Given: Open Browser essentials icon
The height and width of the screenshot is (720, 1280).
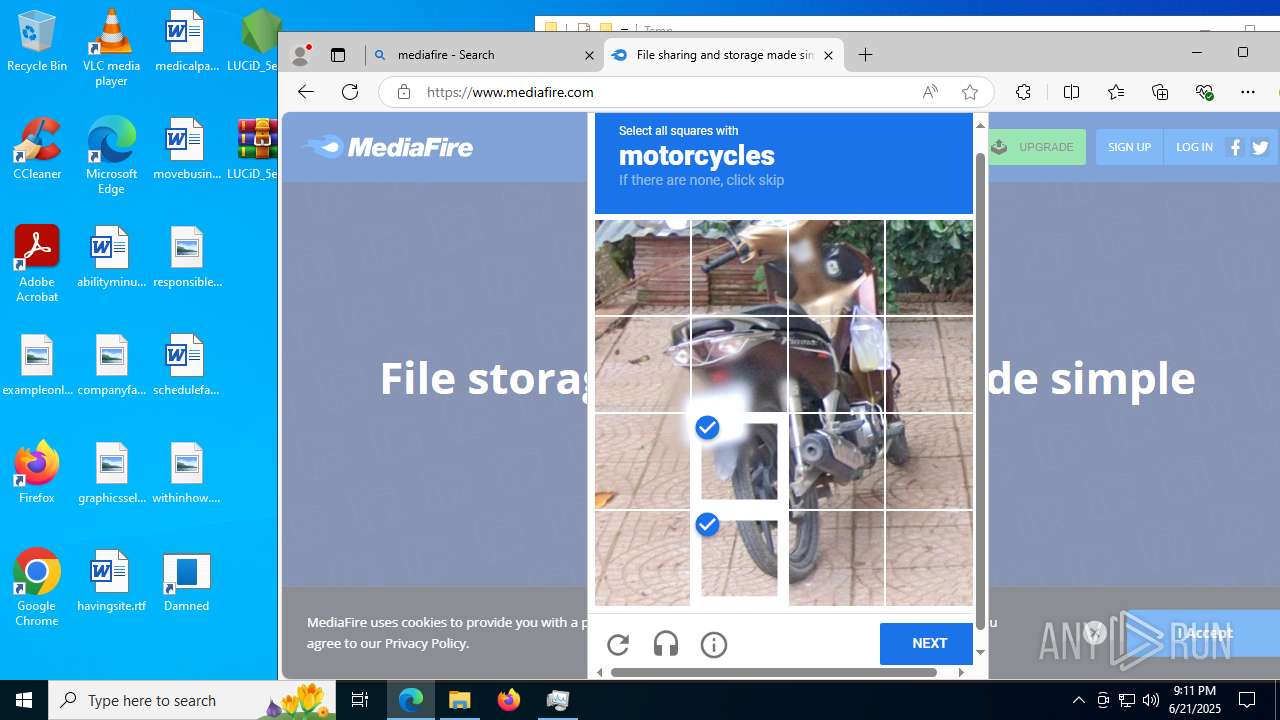Looking at the screenshot, I should click(x=1204, y=92).
